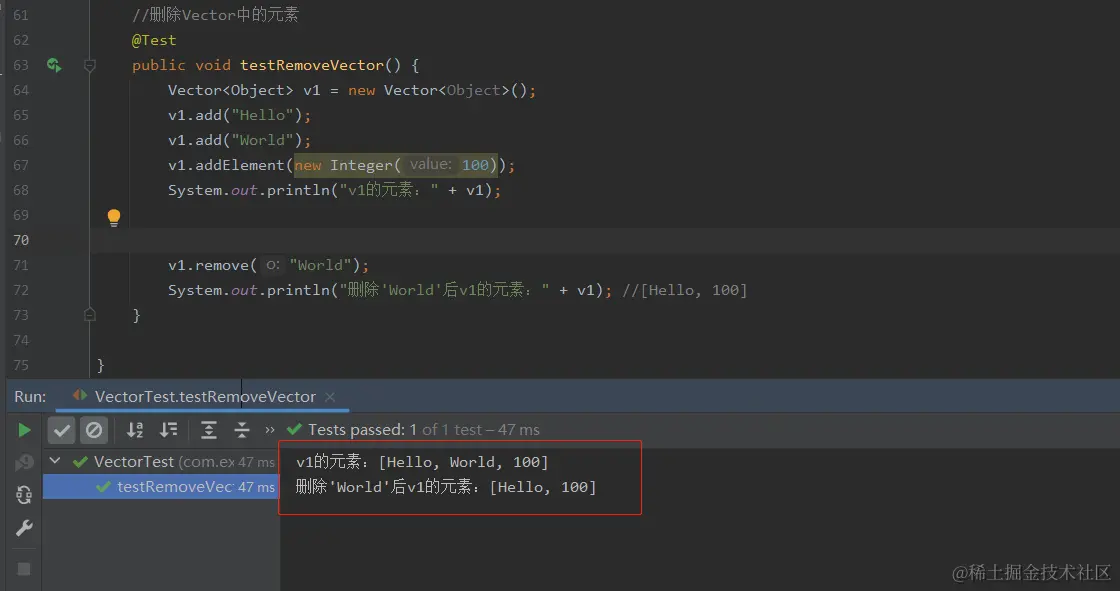Click line number 70 in gutter
The height and width of the screenshot is (591, 1120).
tap(21, 240)
